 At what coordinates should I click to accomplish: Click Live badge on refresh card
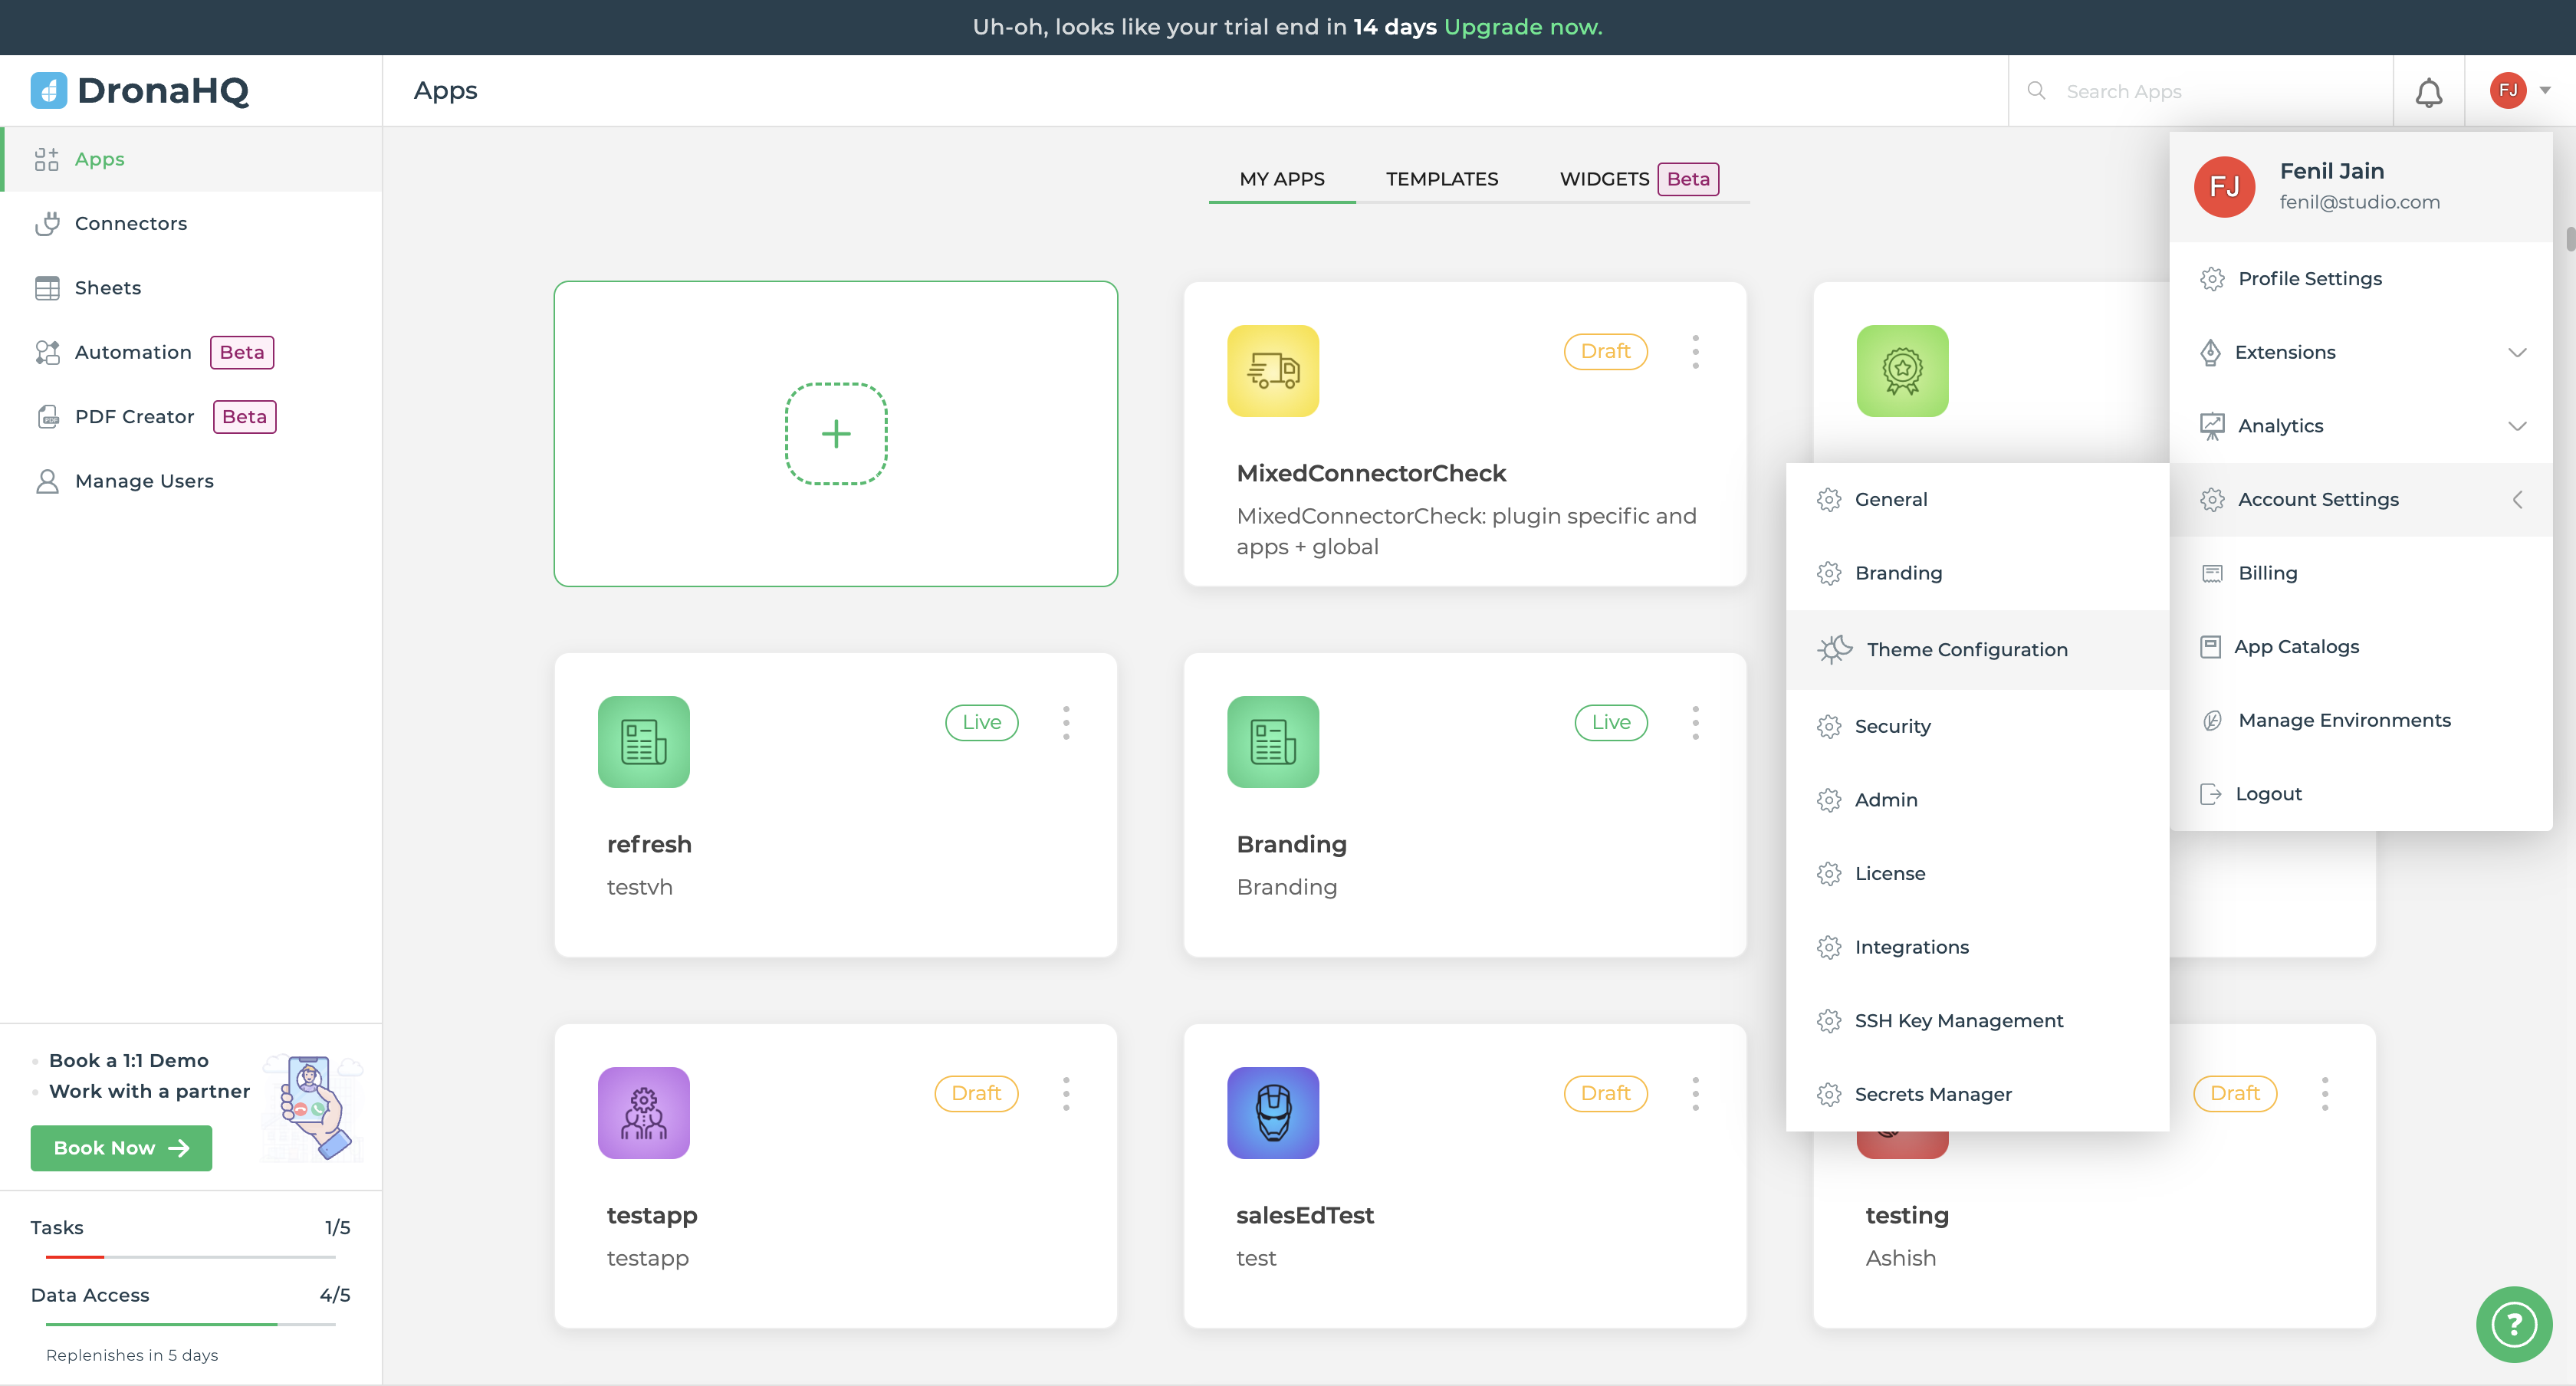coord(981,723)
